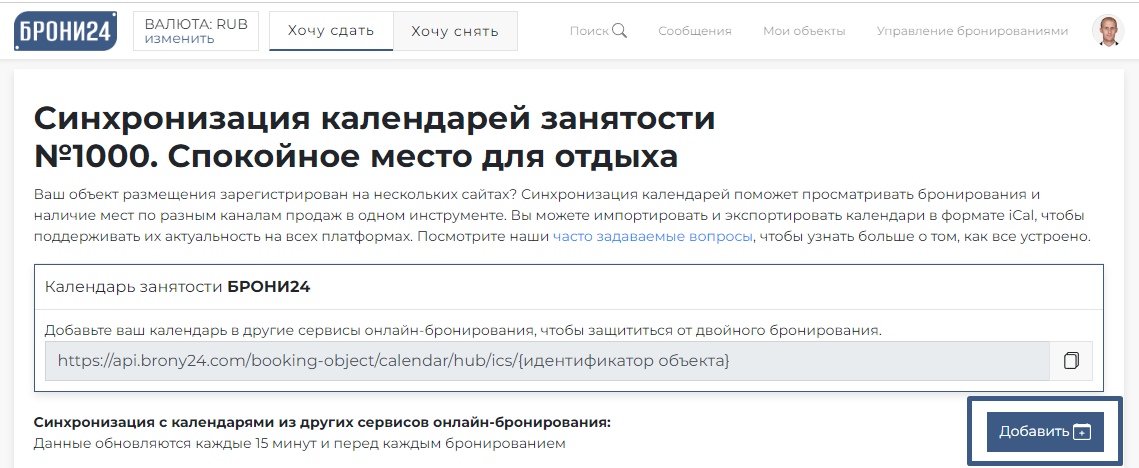Click the Календарь занятости БРОНИ24 section title
The width and height of the screenshot is (1139, 468).
pyautogui.click(x=178, y=286)
